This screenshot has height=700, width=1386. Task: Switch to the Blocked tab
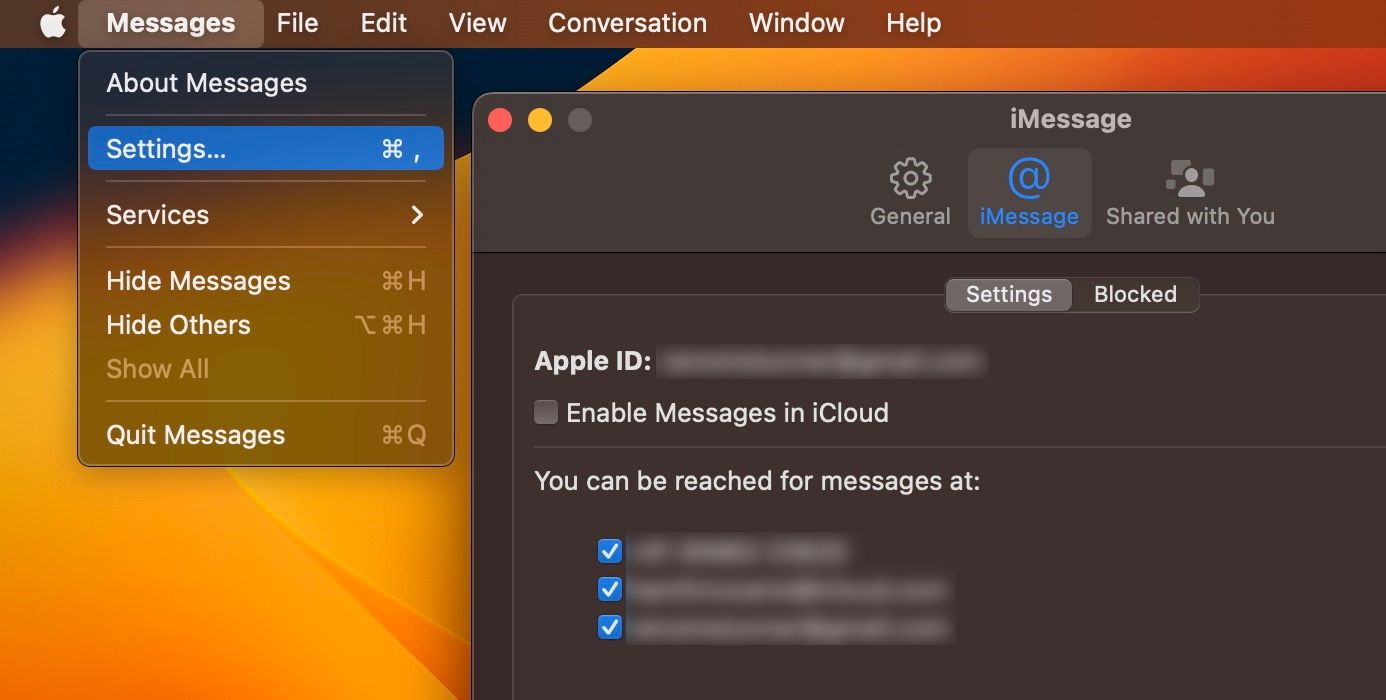[x=1135, y=294]
